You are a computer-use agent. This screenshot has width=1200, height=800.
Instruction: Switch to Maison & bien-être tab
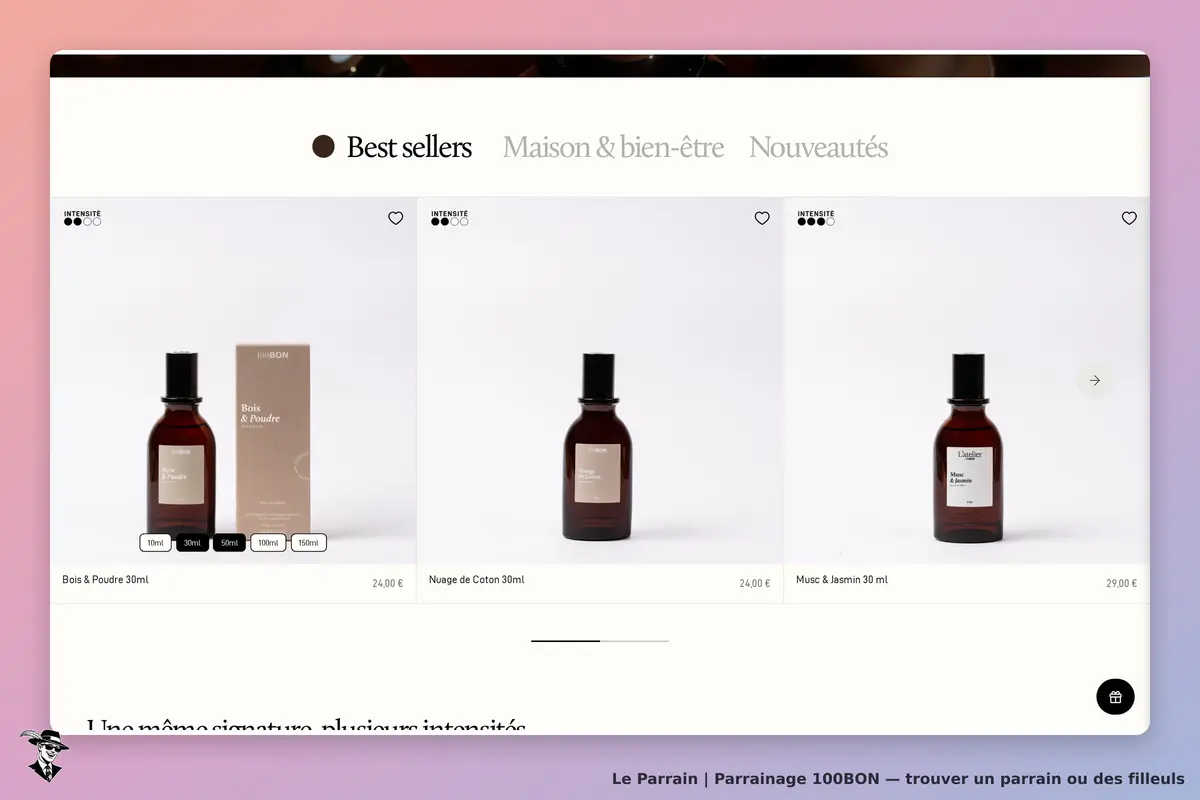click(x=613, y=147)
